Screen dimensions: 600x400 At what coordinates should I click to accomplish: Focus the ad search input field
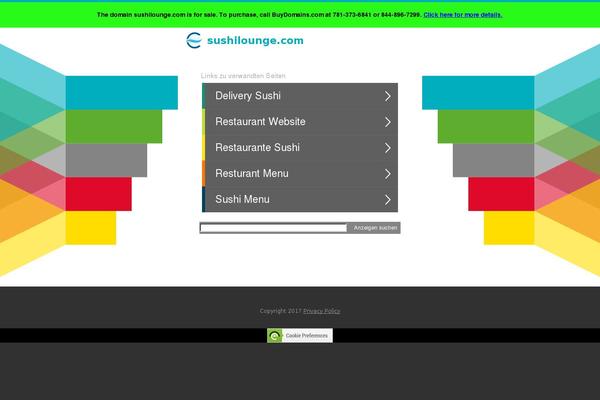point(274,228)
